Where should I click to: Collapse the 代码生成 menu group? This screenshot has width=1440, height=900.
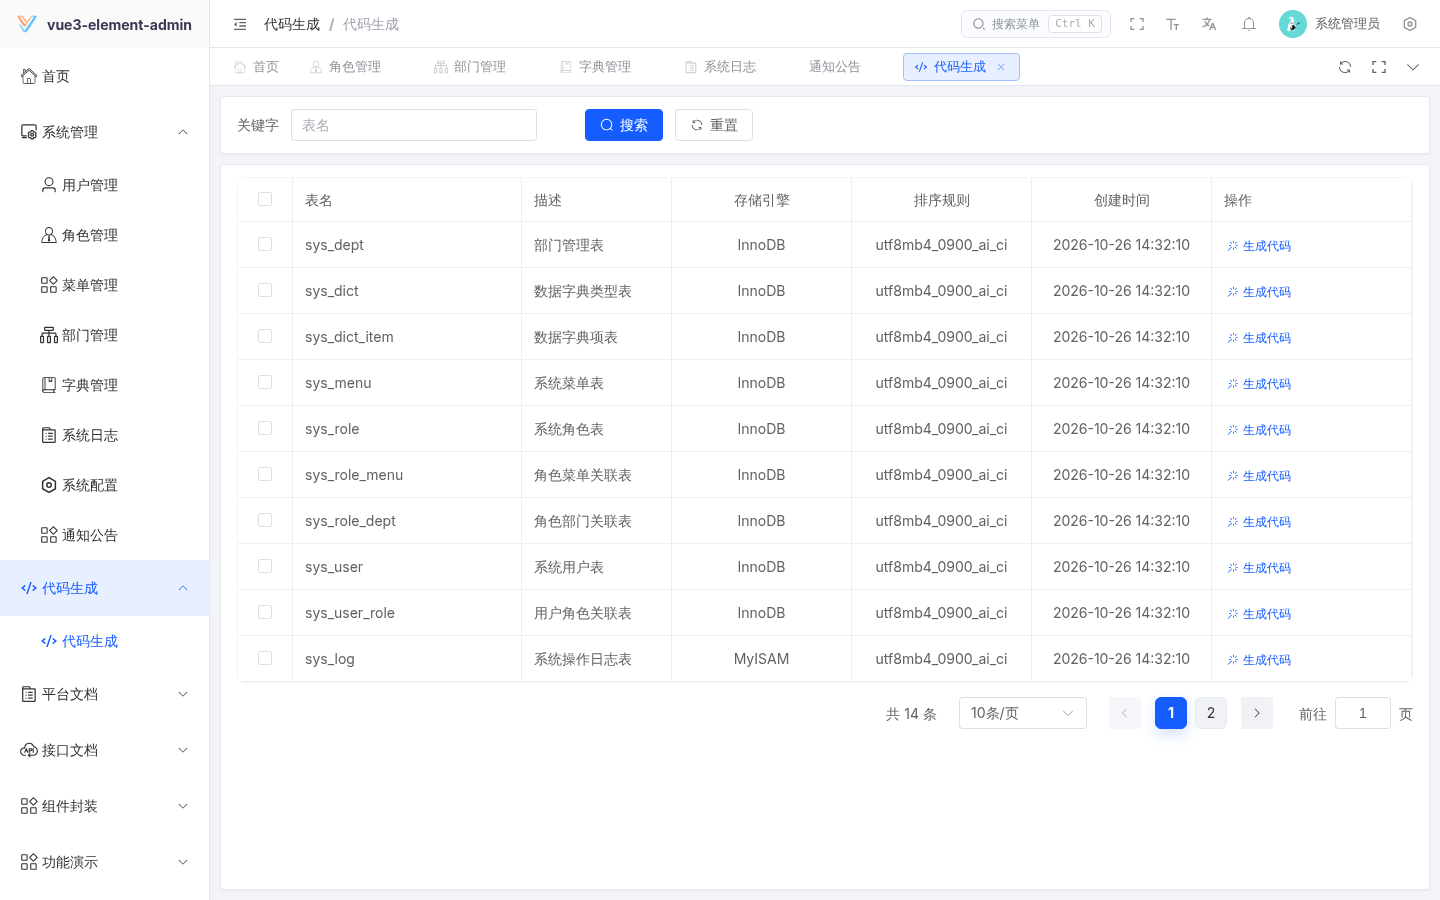tap(105, 588)
